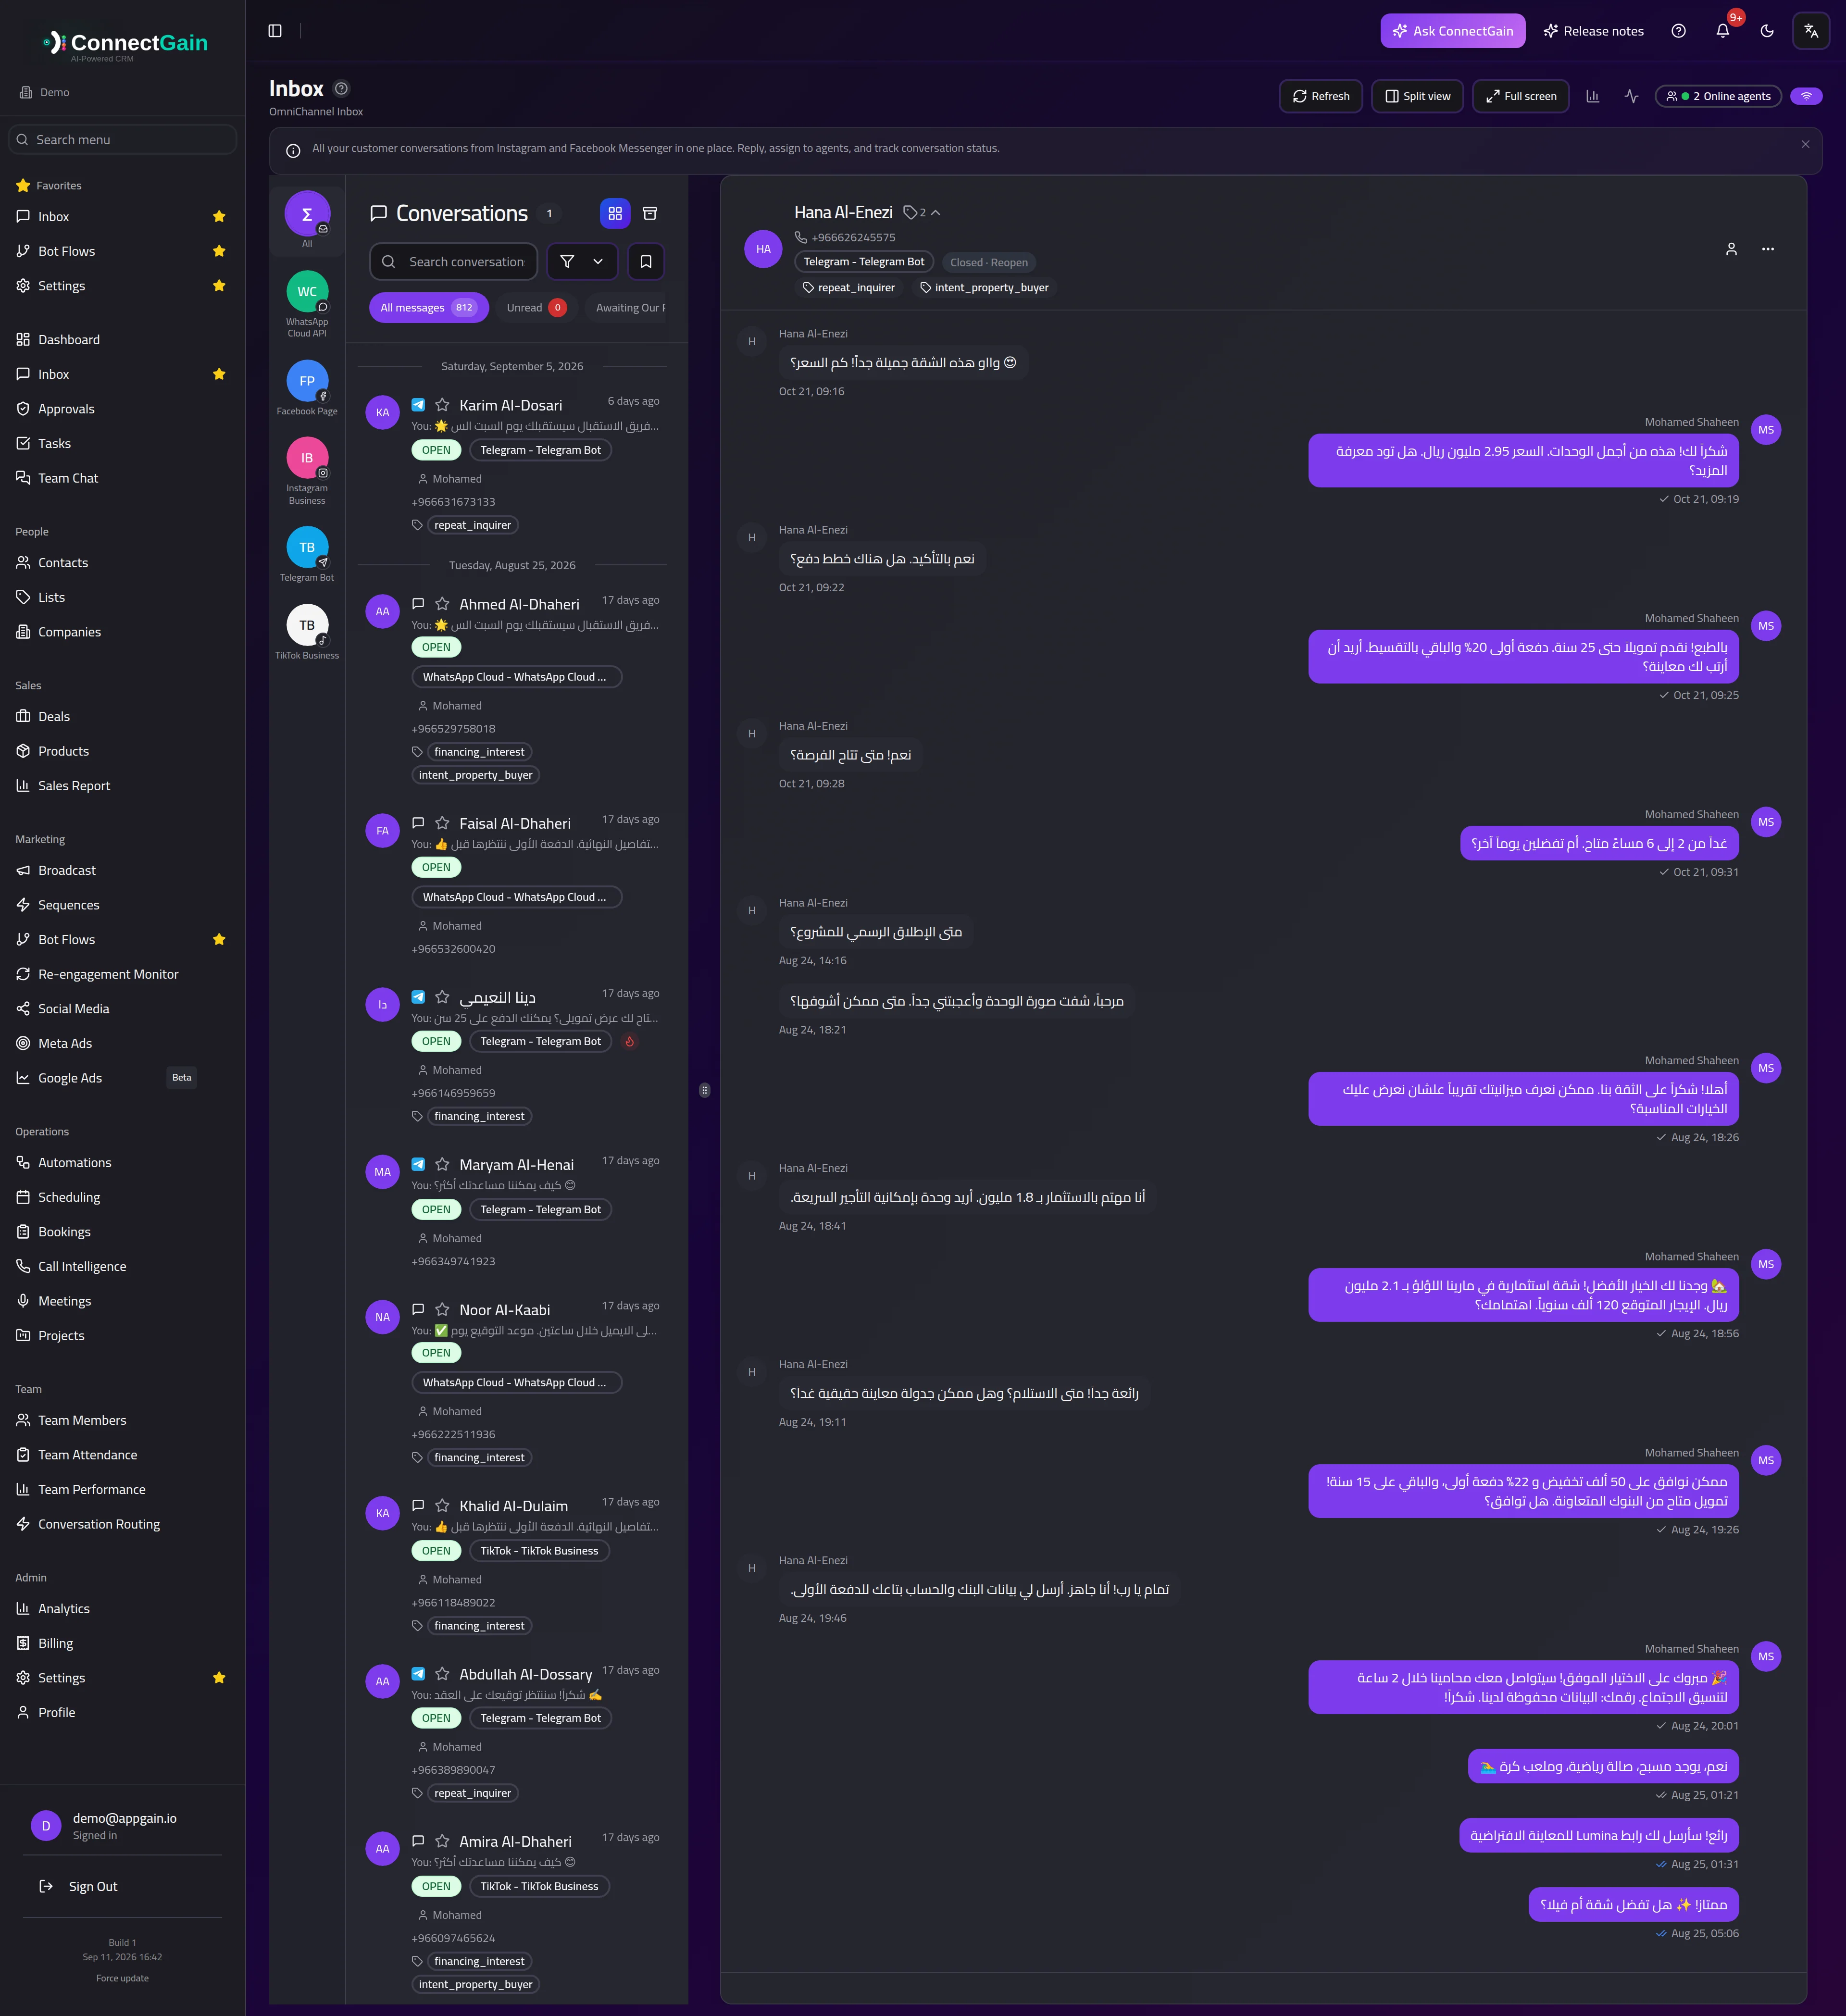Click the Google Ads Beta sidebar item

[122, 1077]
